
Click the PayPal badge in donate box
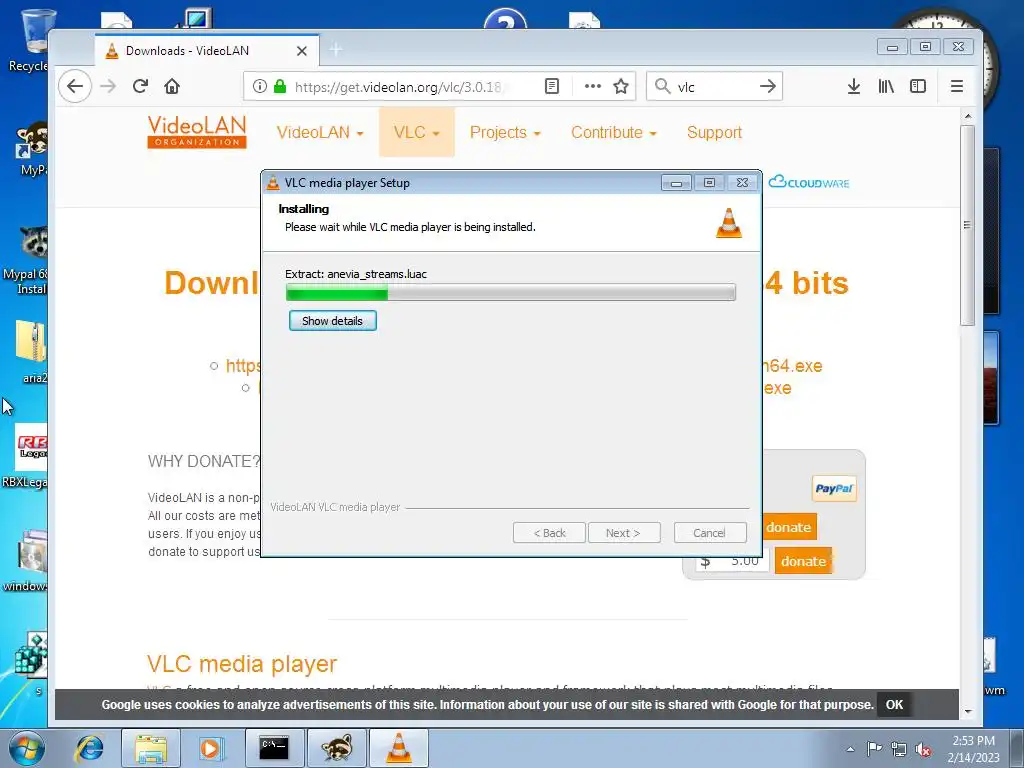click(834, 488)
